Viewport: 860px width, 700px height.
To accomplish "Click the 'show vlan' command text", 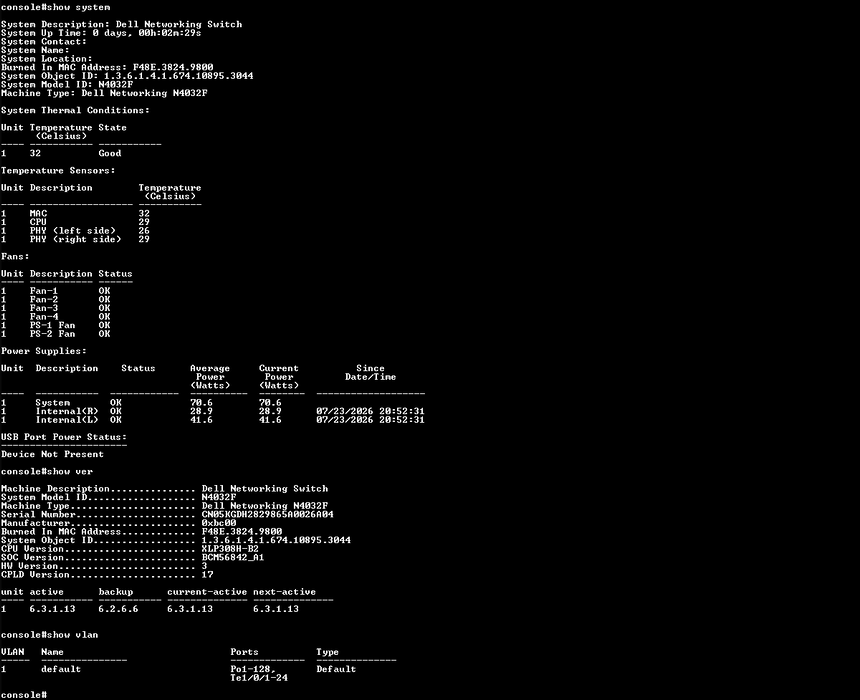I will point(70,635).
